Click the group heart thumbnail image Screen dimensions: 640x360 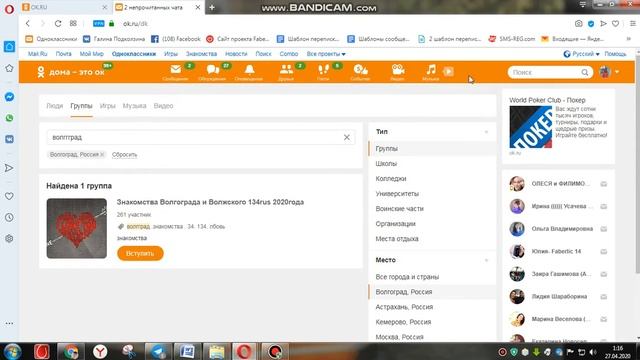pyautogui.click(x=77, y=228)
